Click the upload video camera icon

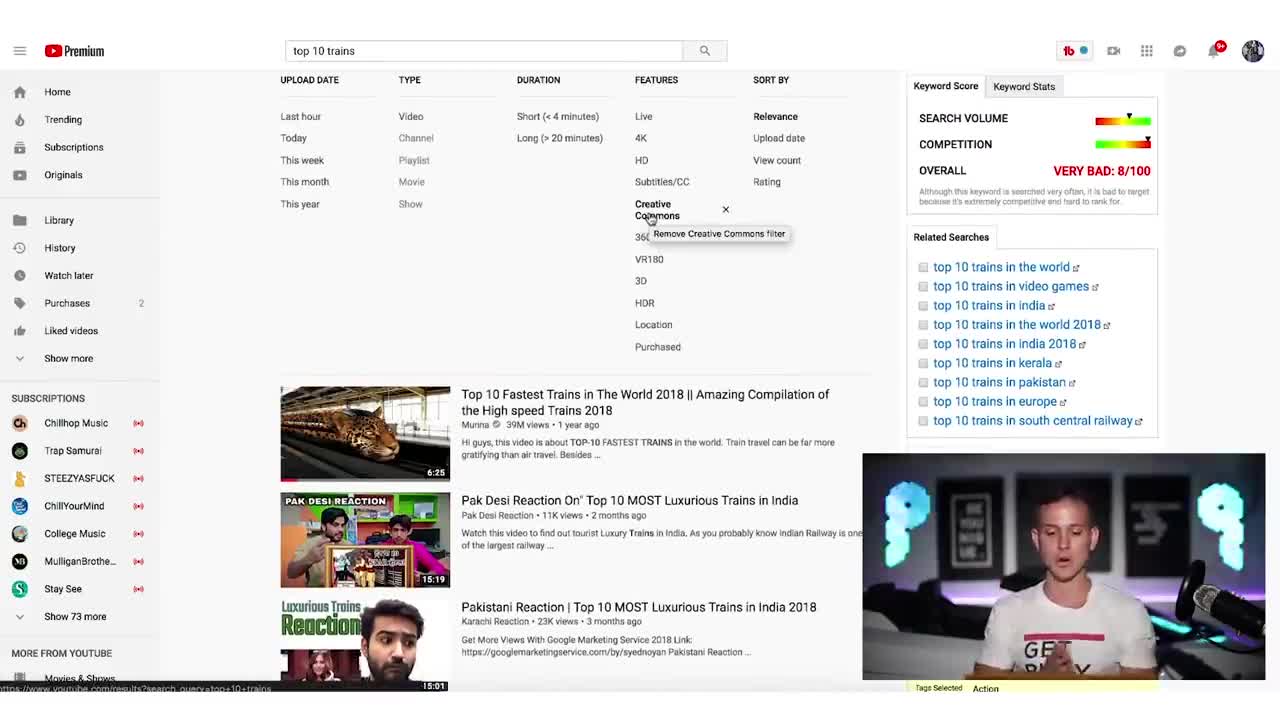click(1113, 51)
